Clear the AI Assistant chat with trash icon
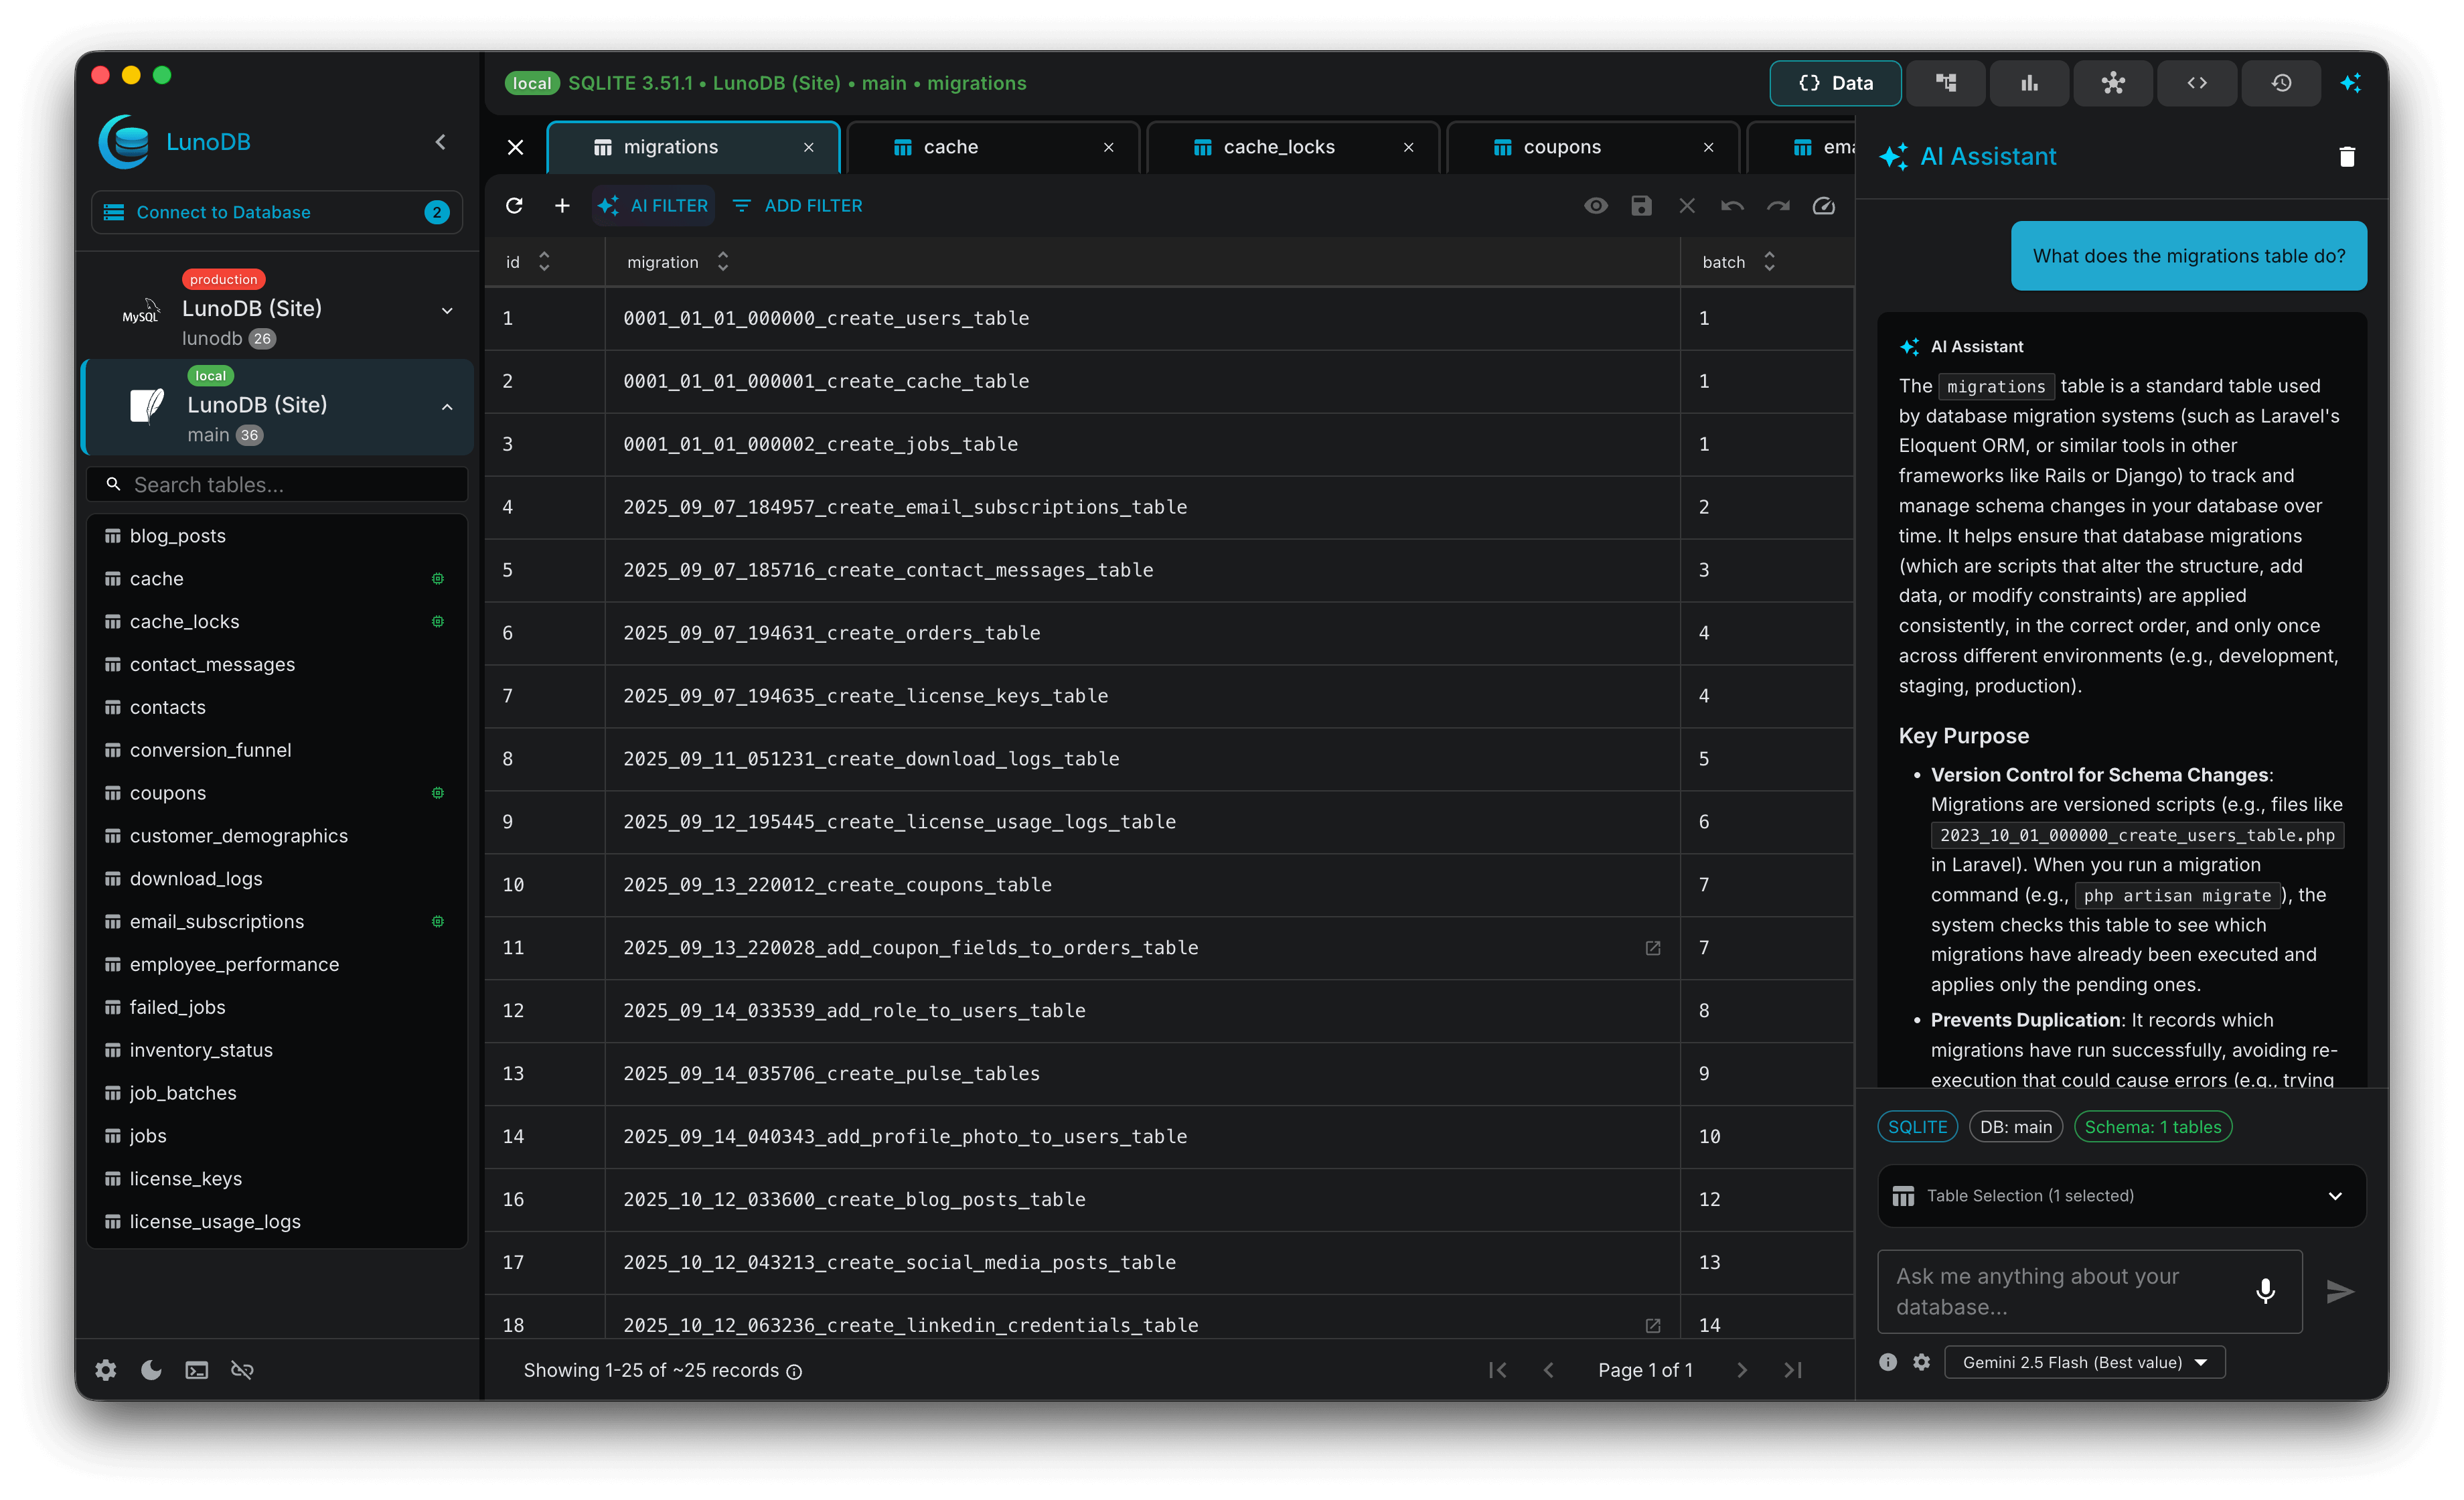This screenshot has height=1500, width=2464. coord(2347,156)
